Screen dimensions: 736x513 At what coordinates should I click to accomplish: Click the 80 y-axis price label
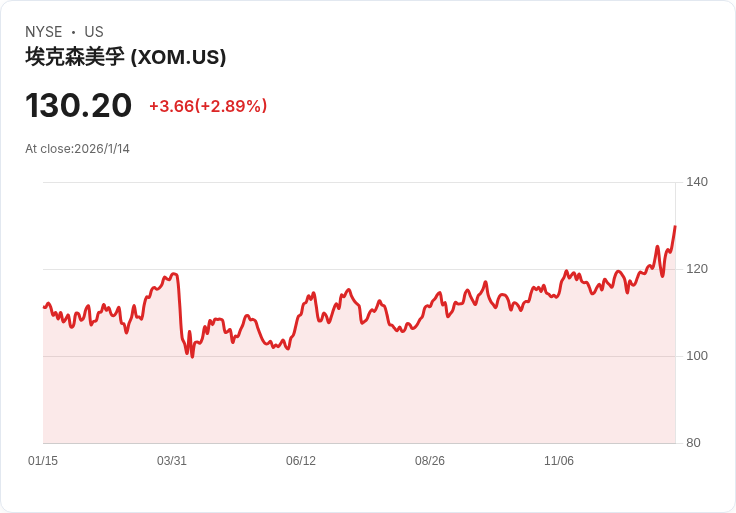coord(693,443)
